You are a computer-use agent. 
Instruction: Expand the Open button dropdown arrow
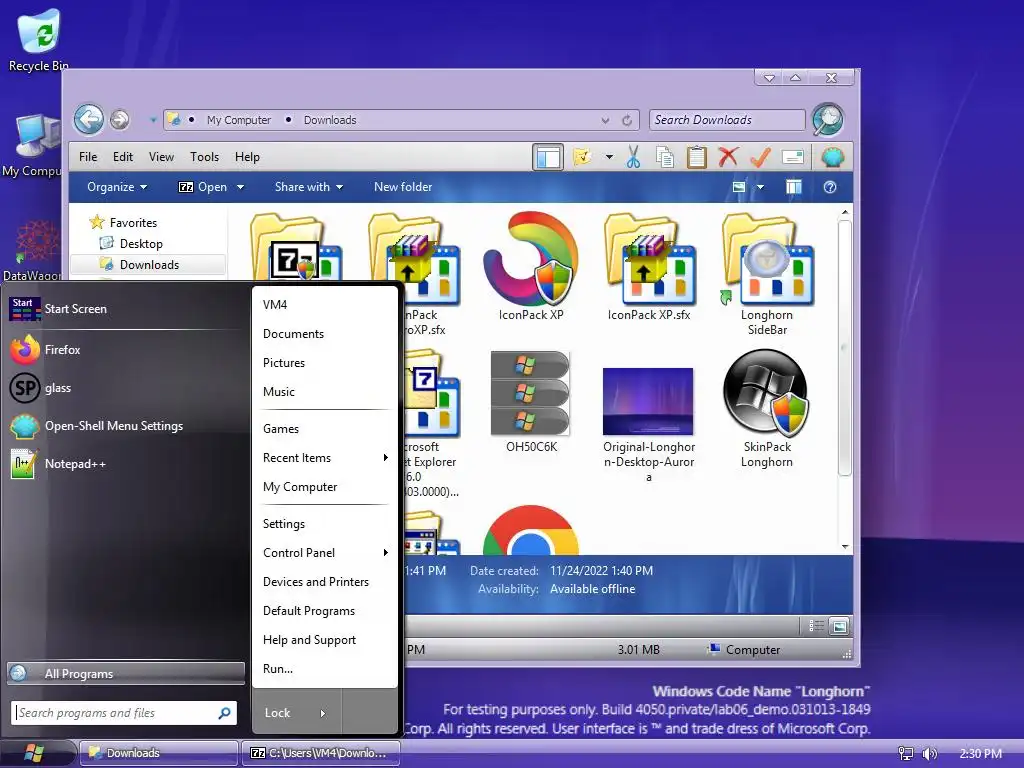tap(240, 187)
